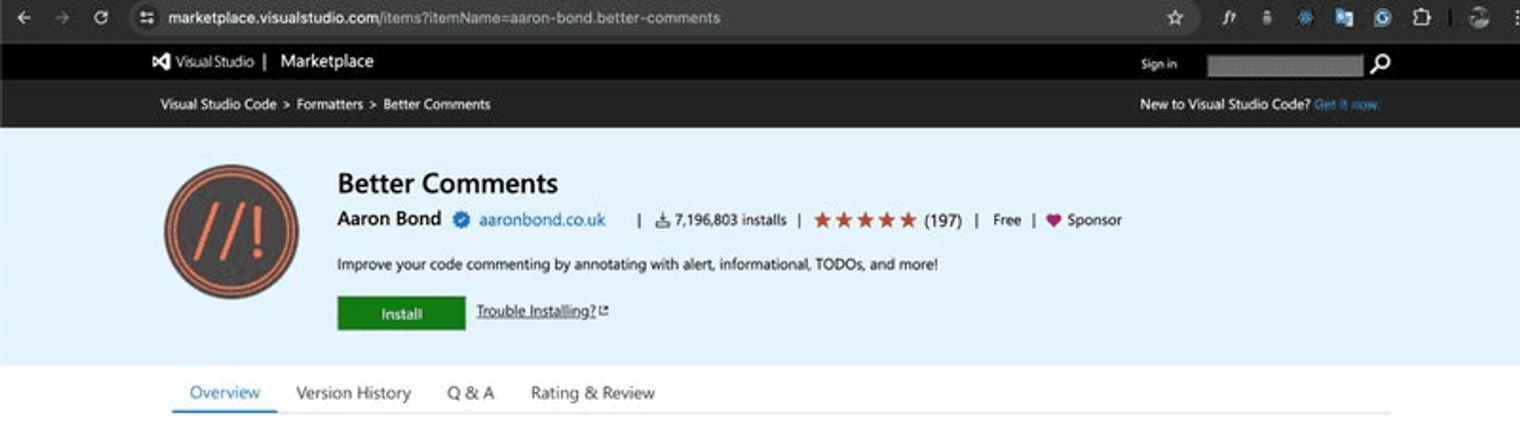The height and width of the screenshot is (431, 1520).
Task: Open the Q & A tab
Action: point(470,393)
